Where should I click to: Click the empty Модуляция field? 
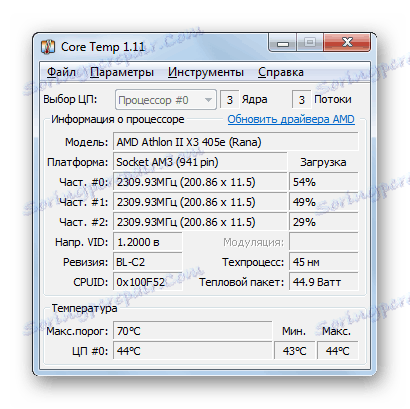point(324,242)
